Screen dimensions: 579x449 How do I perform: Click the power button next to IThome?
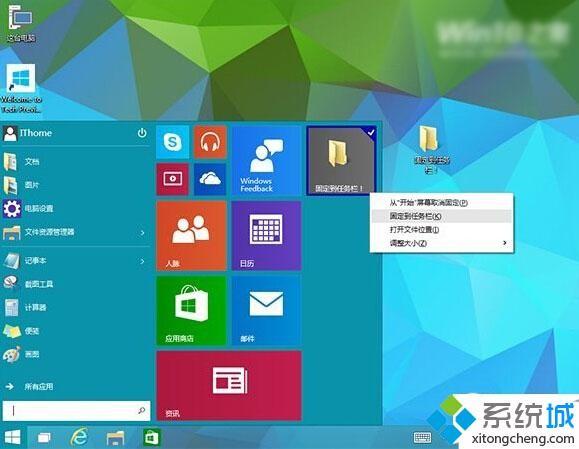pos(142,133)
